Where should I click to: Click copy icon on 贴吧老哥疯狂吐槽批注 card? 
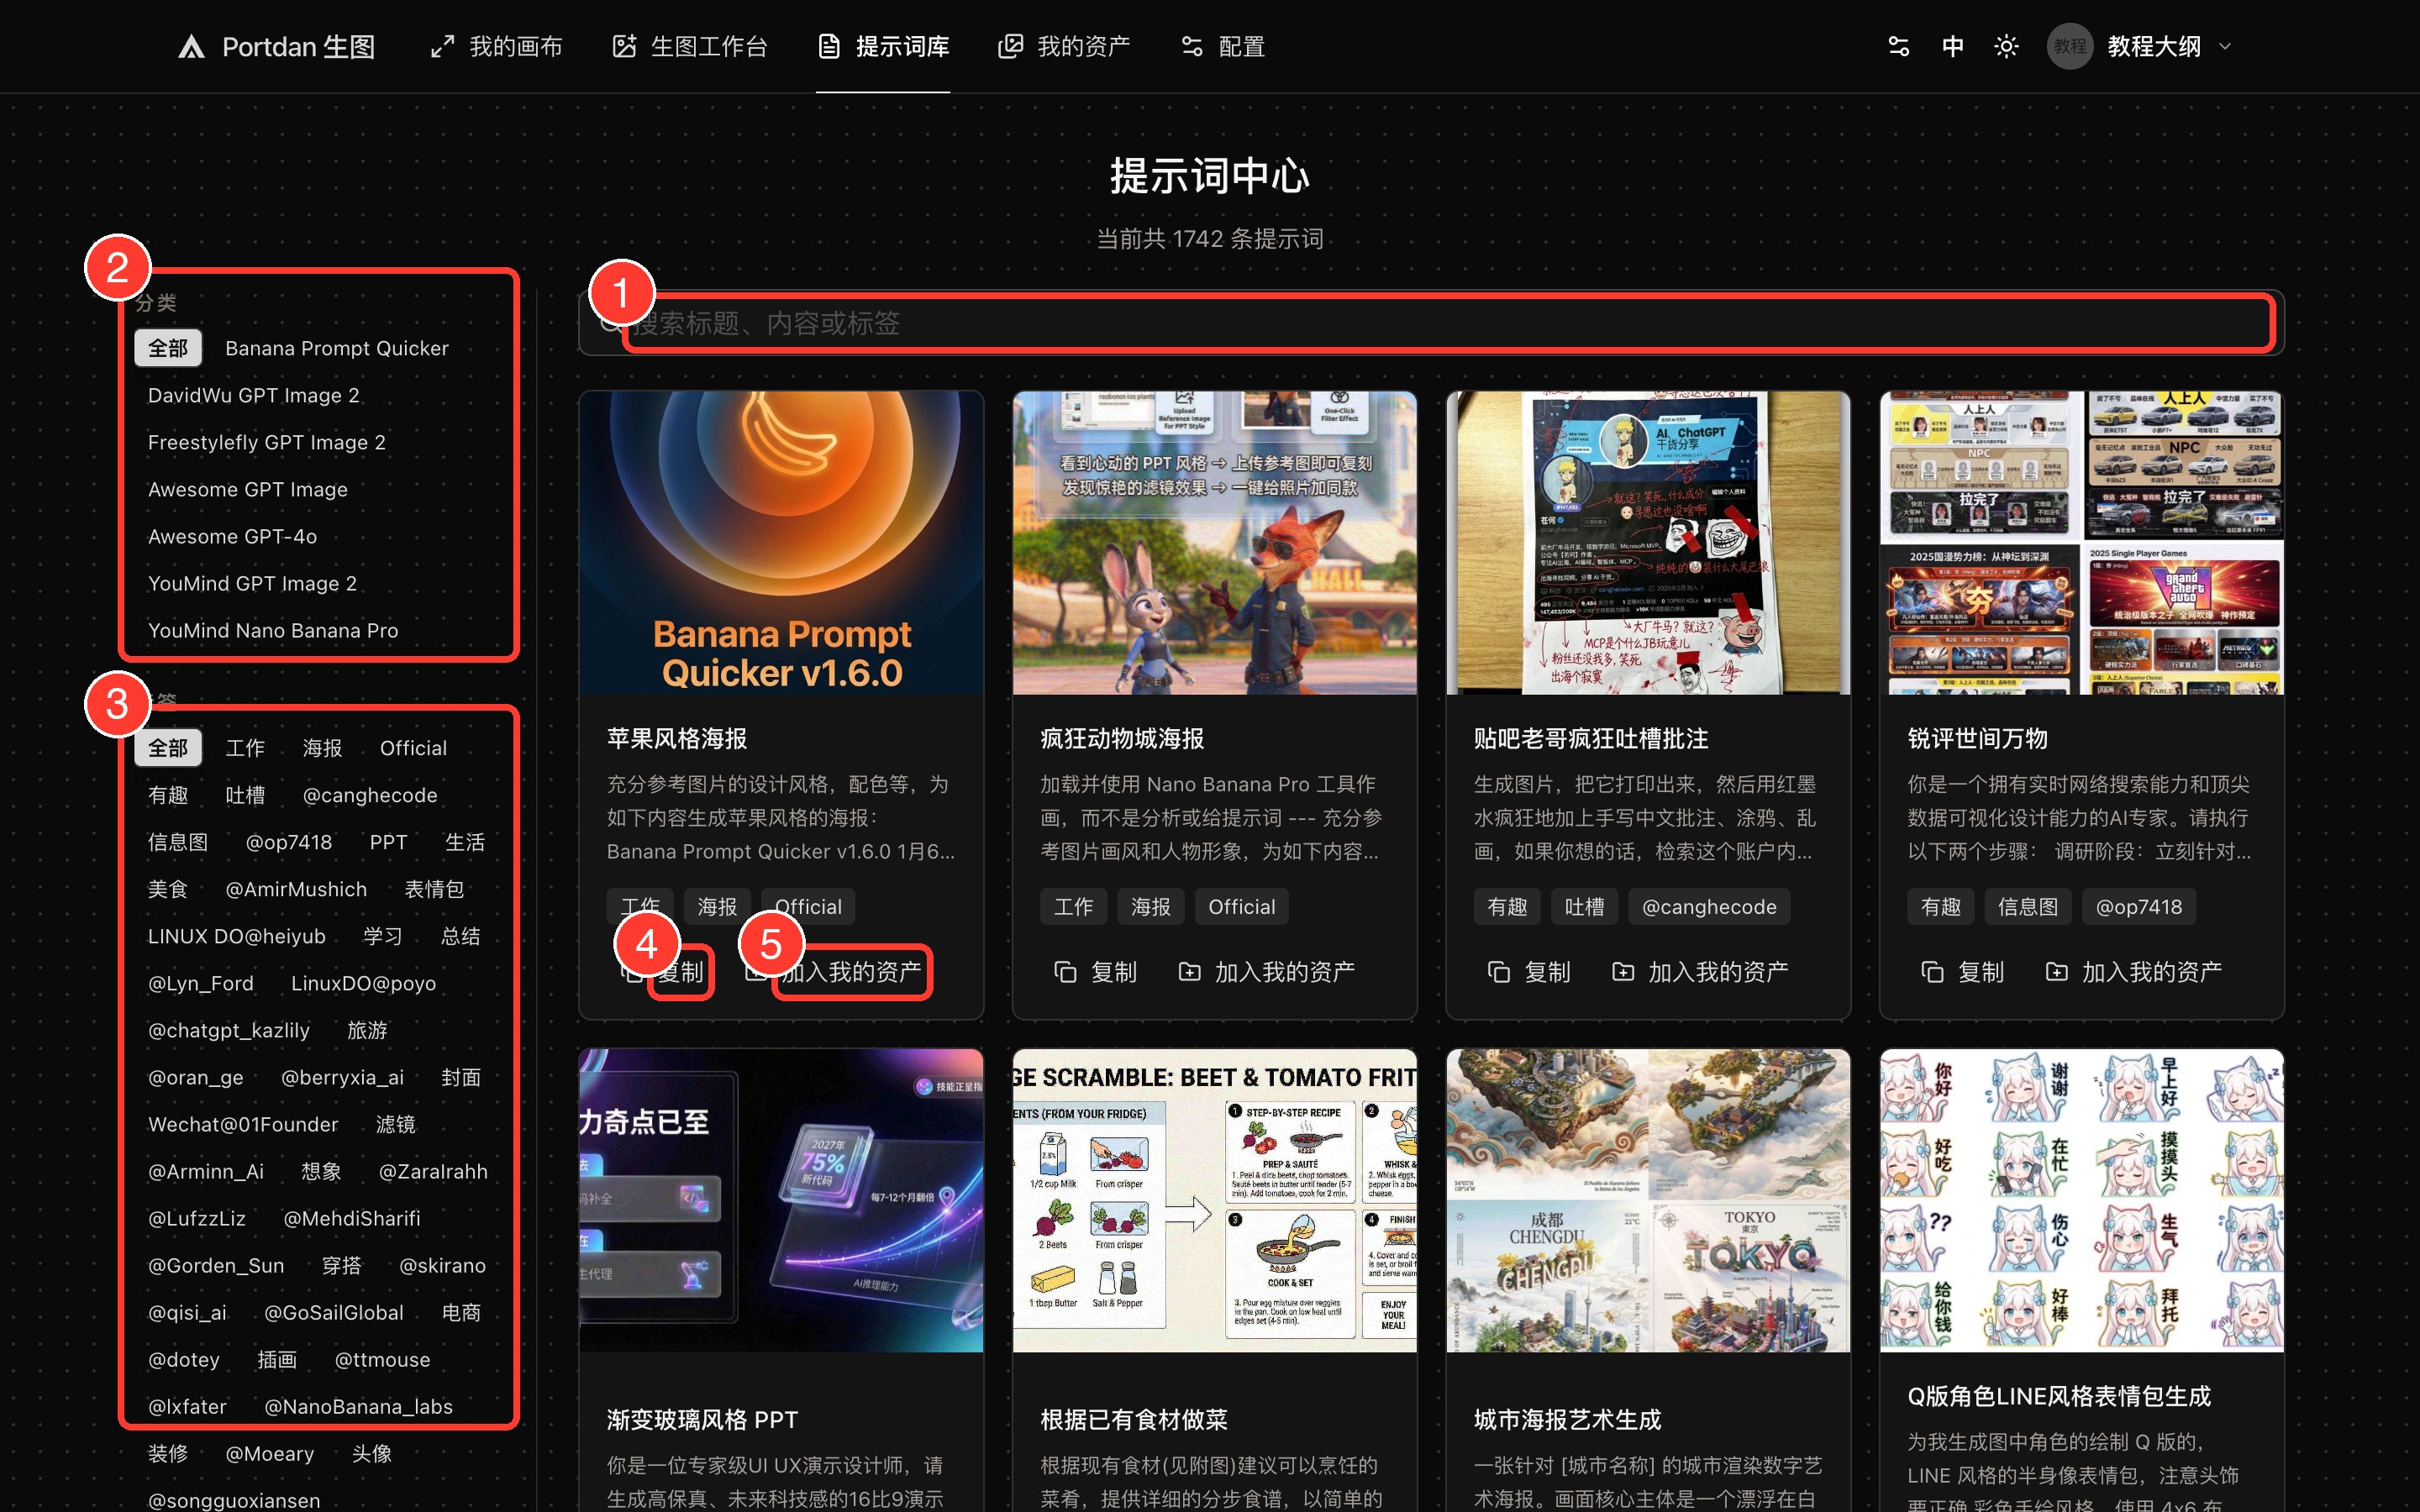tap(1499, 972)
